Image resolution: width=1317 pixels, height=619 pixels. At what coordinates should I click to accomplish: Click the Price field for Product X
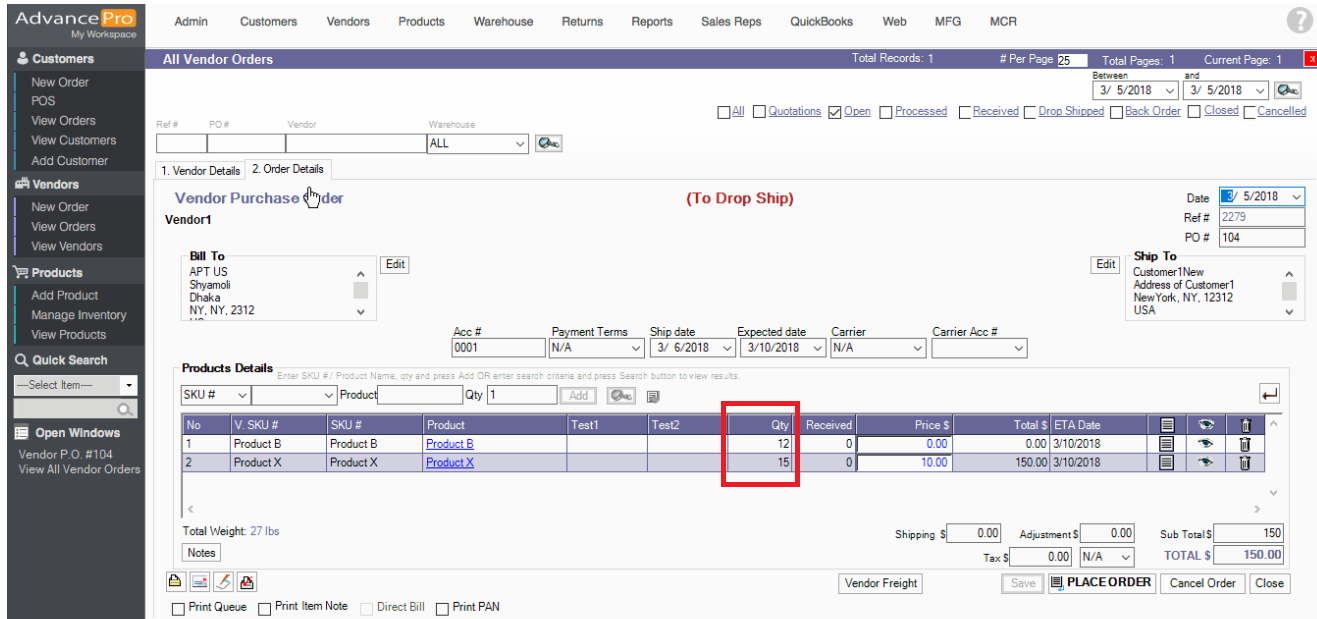tap(902, 463)
